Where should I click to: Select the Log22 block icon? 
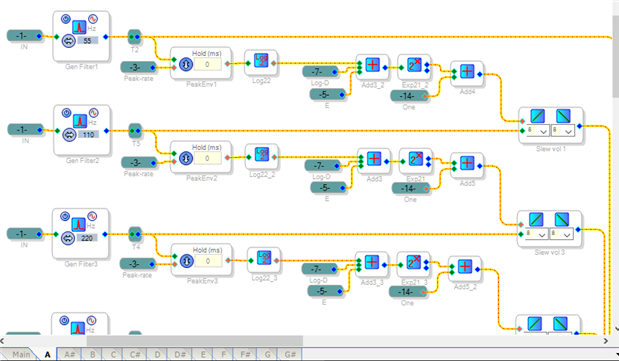[x=261, y=60]
